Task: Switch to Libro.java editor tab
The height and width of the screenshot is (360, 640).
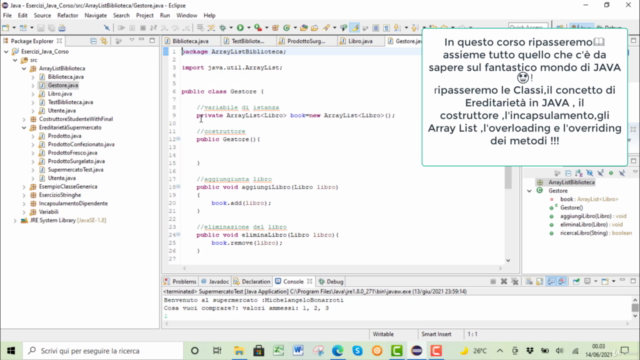Action: (x=360, y=41)
